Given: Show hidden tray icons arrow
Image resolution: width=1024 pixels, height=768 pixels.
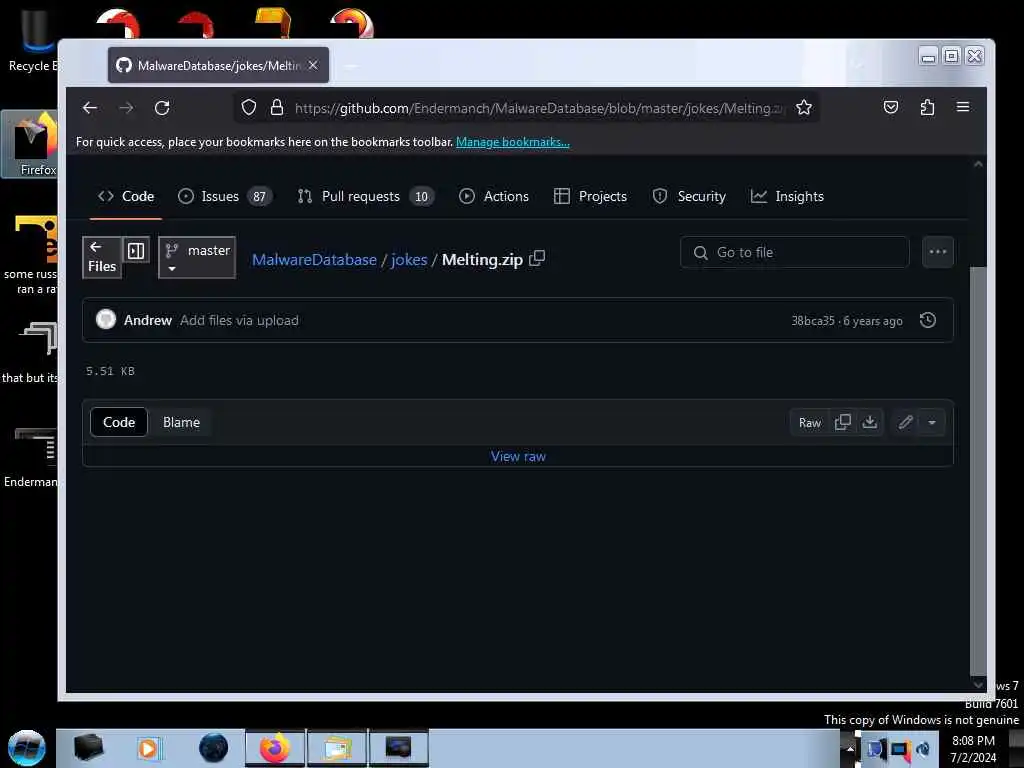Looking at the screenshot, I should (850, 749).
